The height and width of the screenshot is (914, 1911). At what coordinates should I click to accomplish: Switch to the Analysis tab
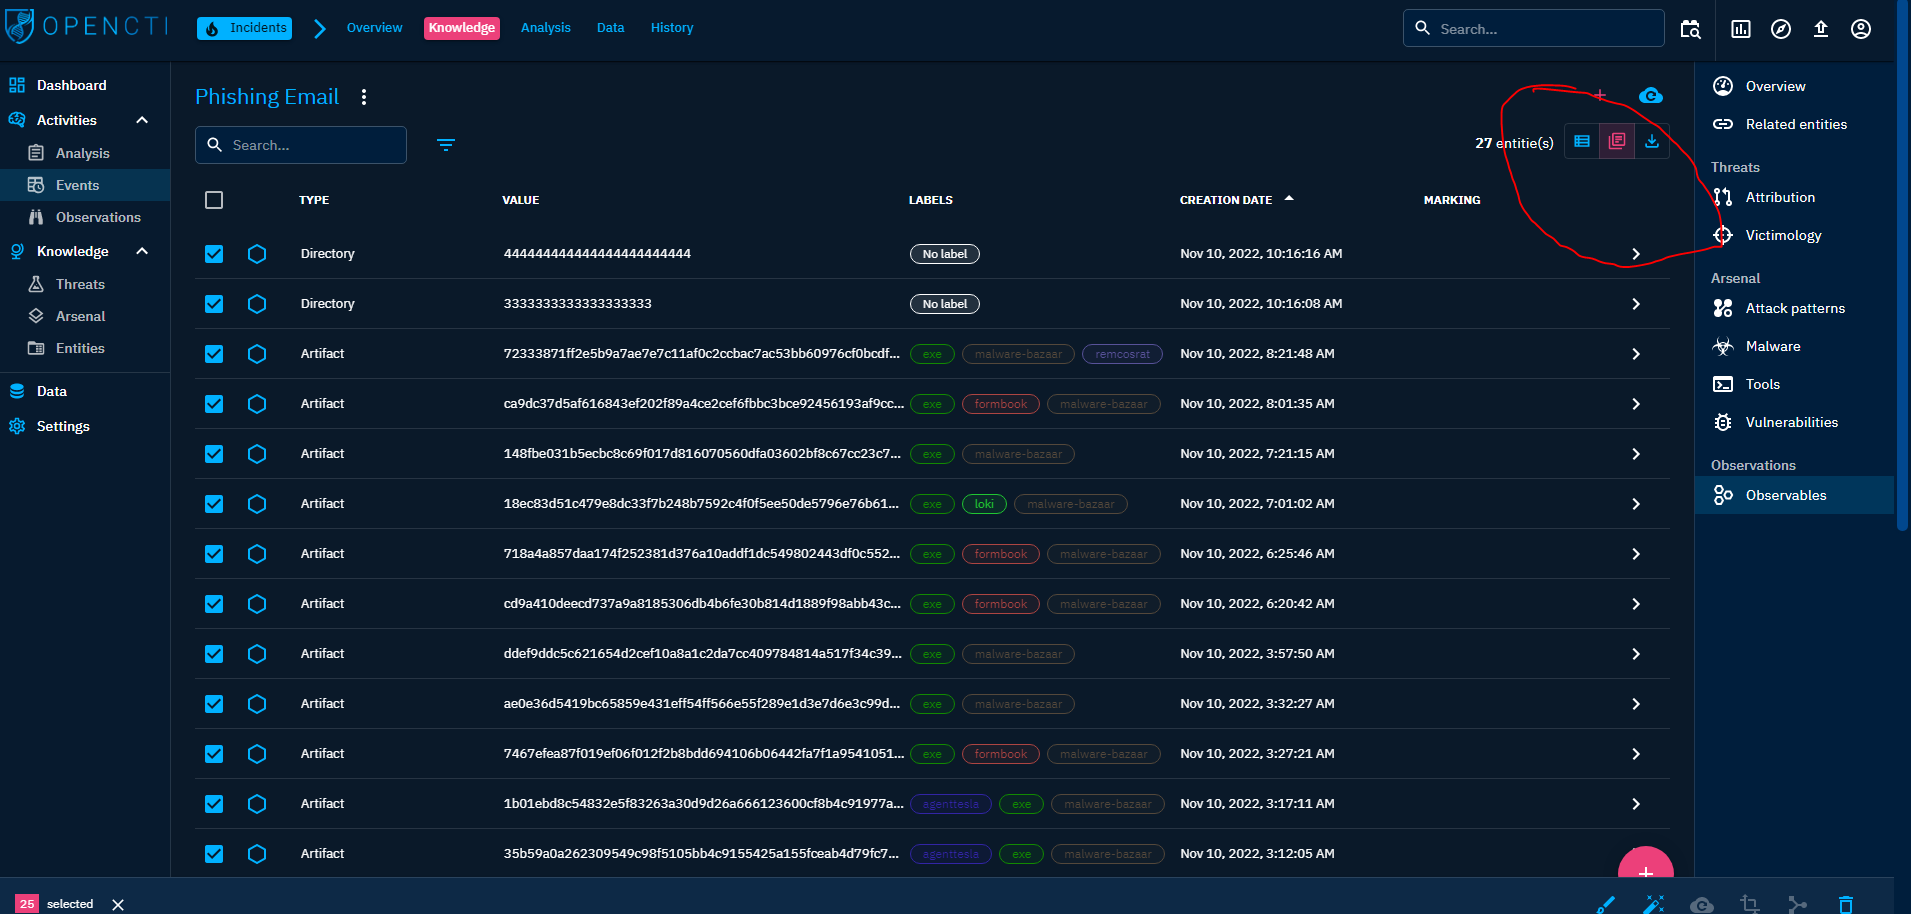(546, 27)
